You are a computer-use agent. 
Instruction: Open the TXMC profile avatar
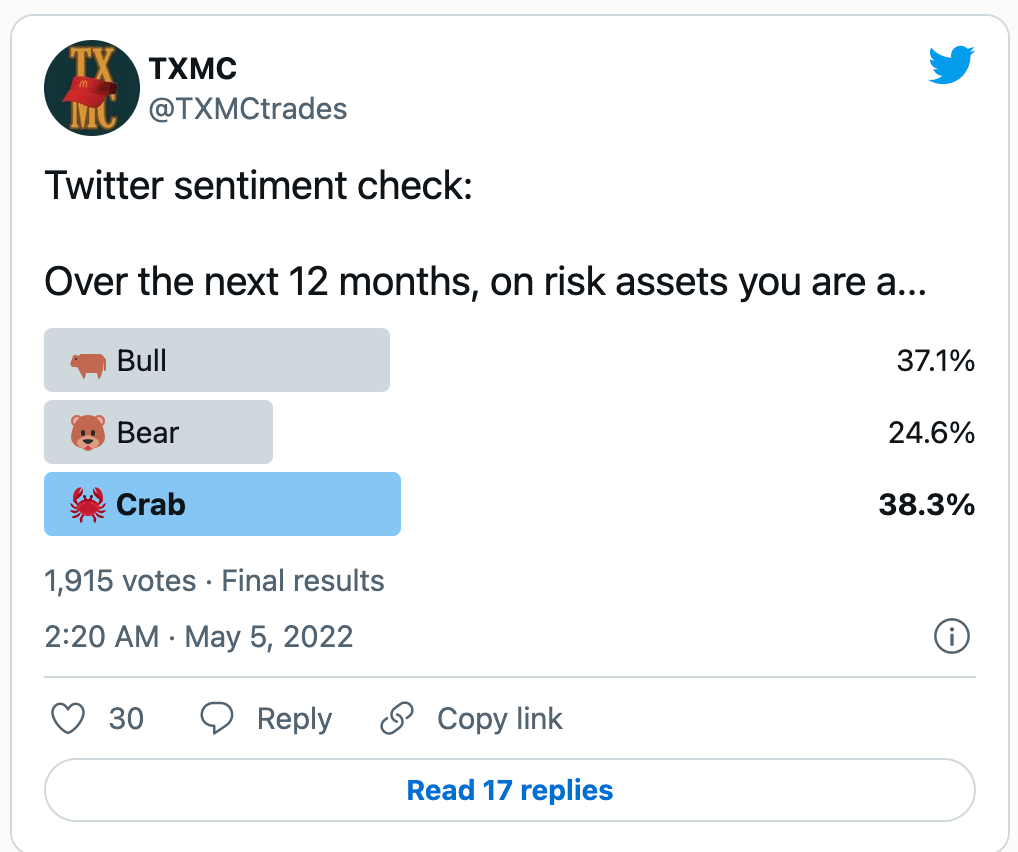click(92, 88)
